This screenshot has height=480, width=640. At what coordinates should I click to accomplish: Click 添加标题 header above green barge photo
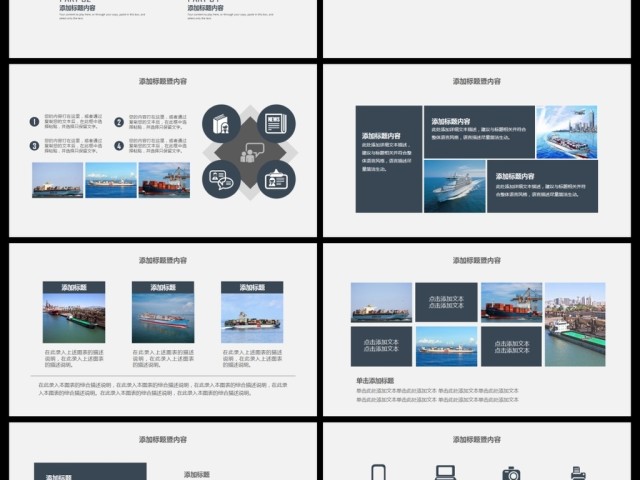74,287
